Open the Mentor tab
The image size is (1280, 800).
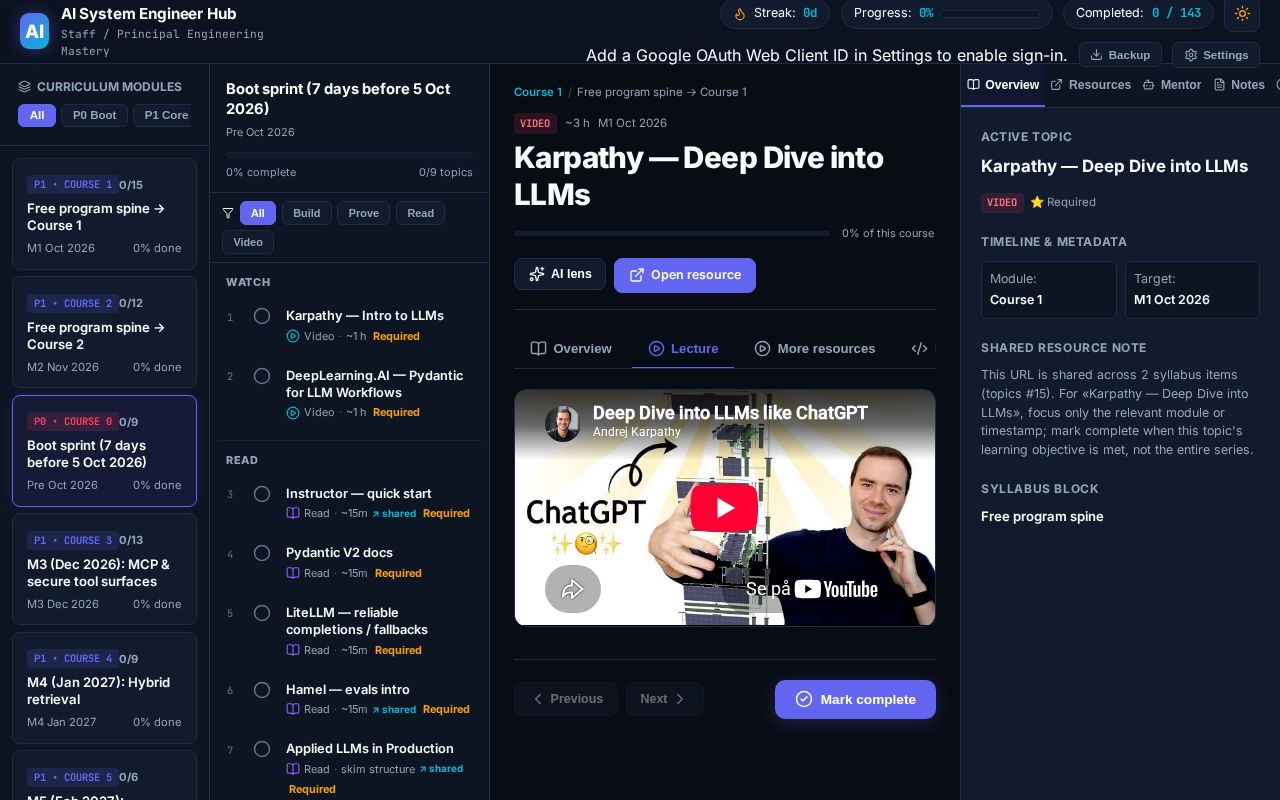coord(1172,85)
